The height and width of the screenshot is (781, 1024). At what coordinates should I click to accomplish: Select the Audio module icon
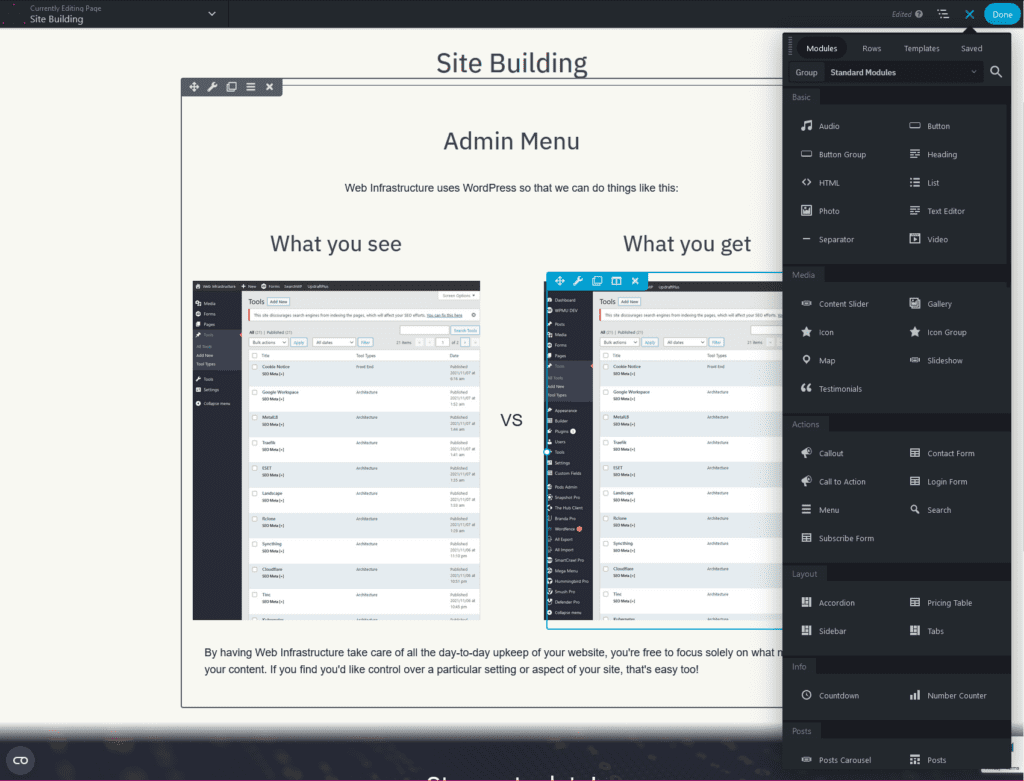(806, 126)
